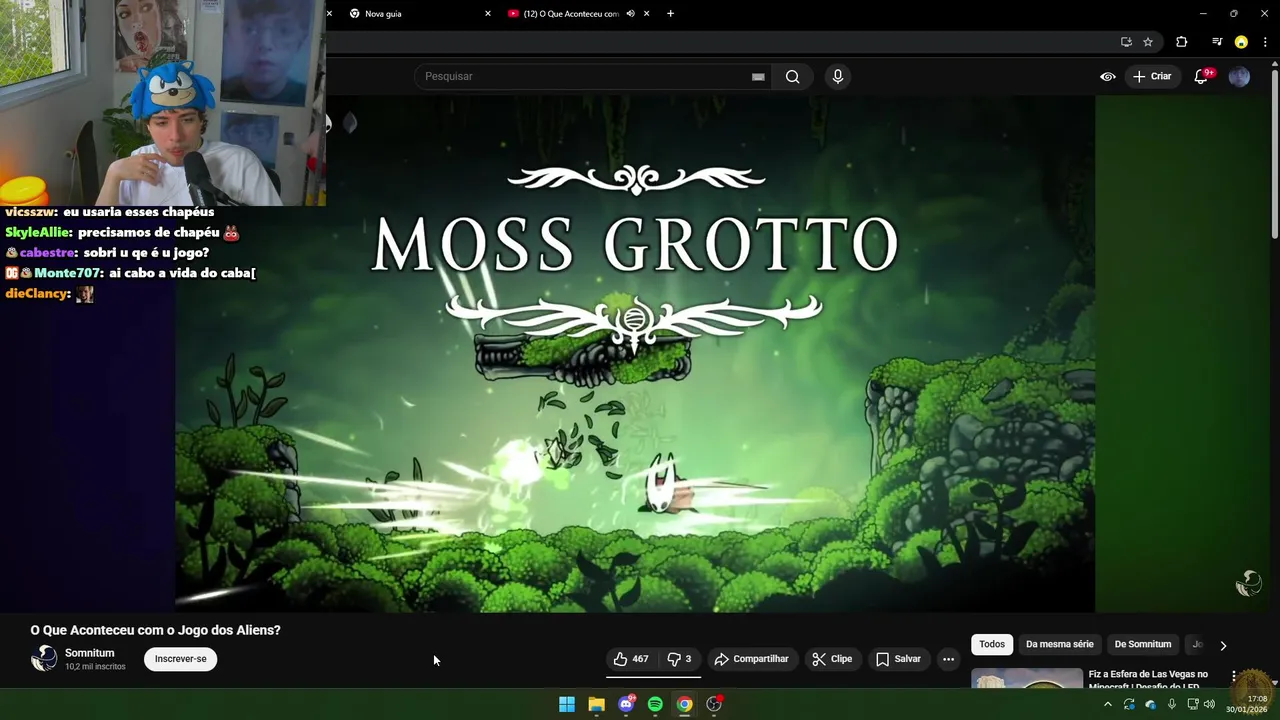The height and width of the screenshot is (720, 1280).
Task: Click the Chrome taskbar icon
Action: click(x=684, y=704)
